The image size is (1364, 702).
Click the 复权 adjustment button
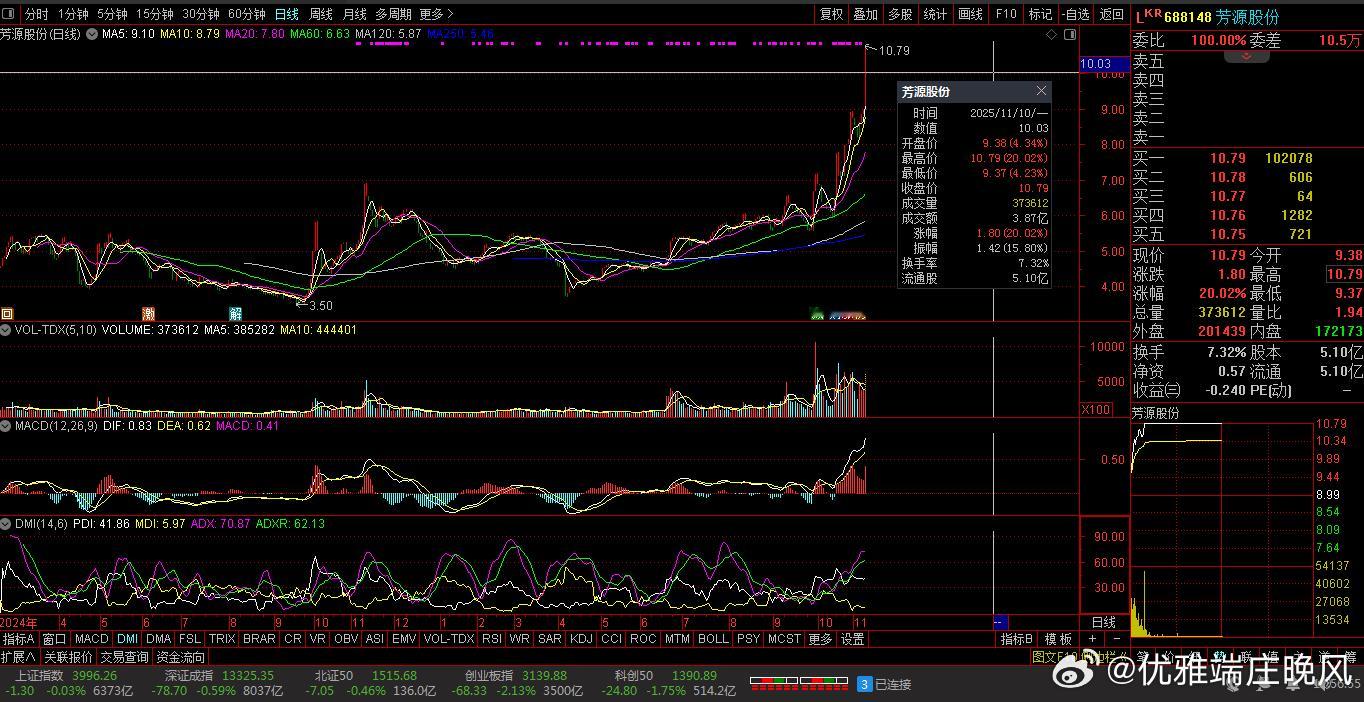pyautogui.click(x=831, y=14)
